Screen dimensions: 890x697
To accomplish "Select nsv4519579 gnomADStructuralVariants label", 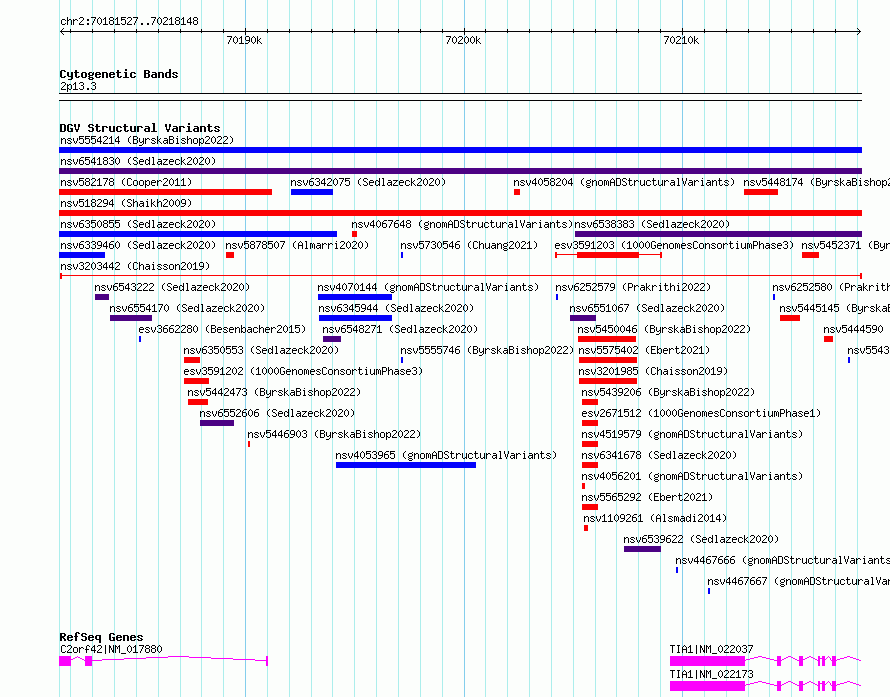I will (692, 434).
